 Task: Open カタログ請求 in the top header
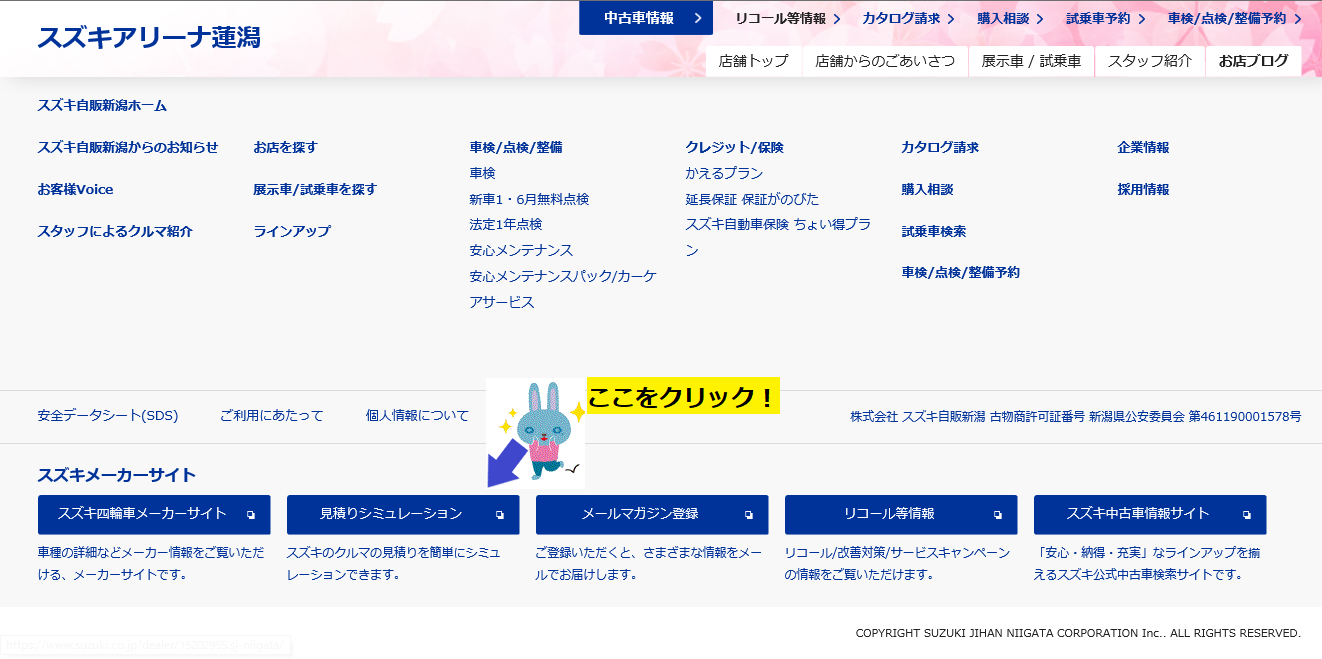(909, 18)
